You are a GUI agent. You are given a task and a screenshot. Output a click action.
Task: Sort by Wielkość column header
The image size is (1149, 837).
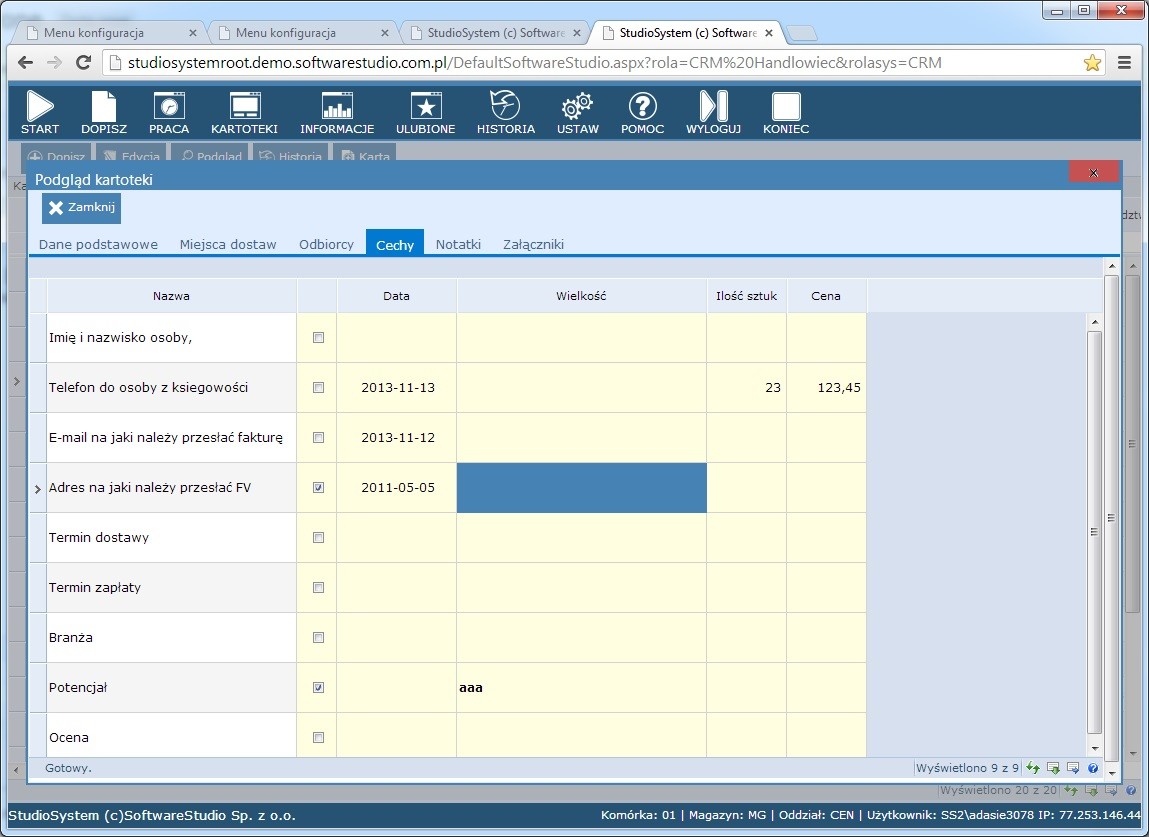click(581, 296)
